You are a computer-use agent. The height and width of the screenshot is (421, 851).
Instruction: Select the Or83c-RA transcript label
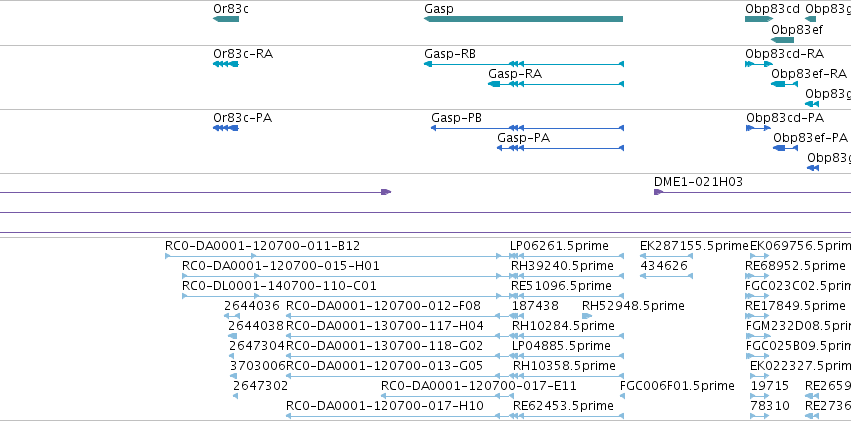click(243, 54)
